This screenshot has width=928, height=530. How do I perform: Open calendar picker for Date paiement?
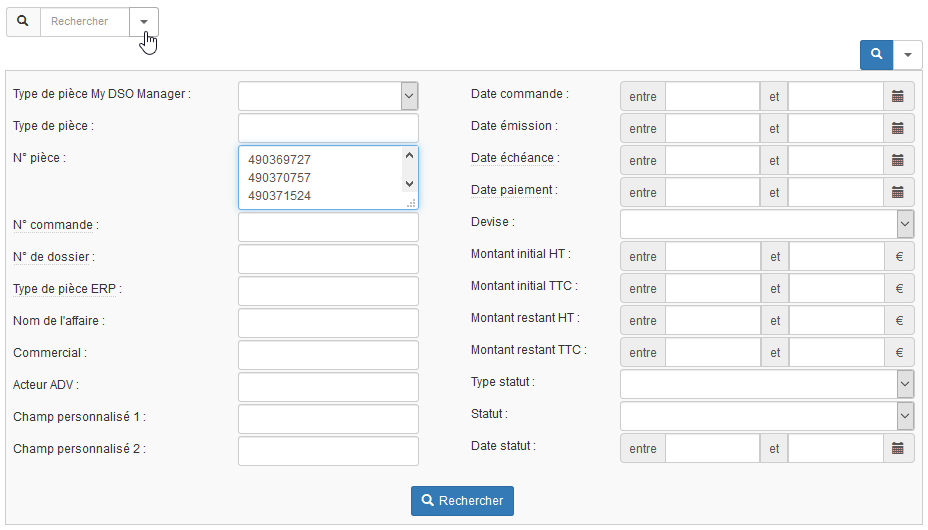click(x=898, y=192)
